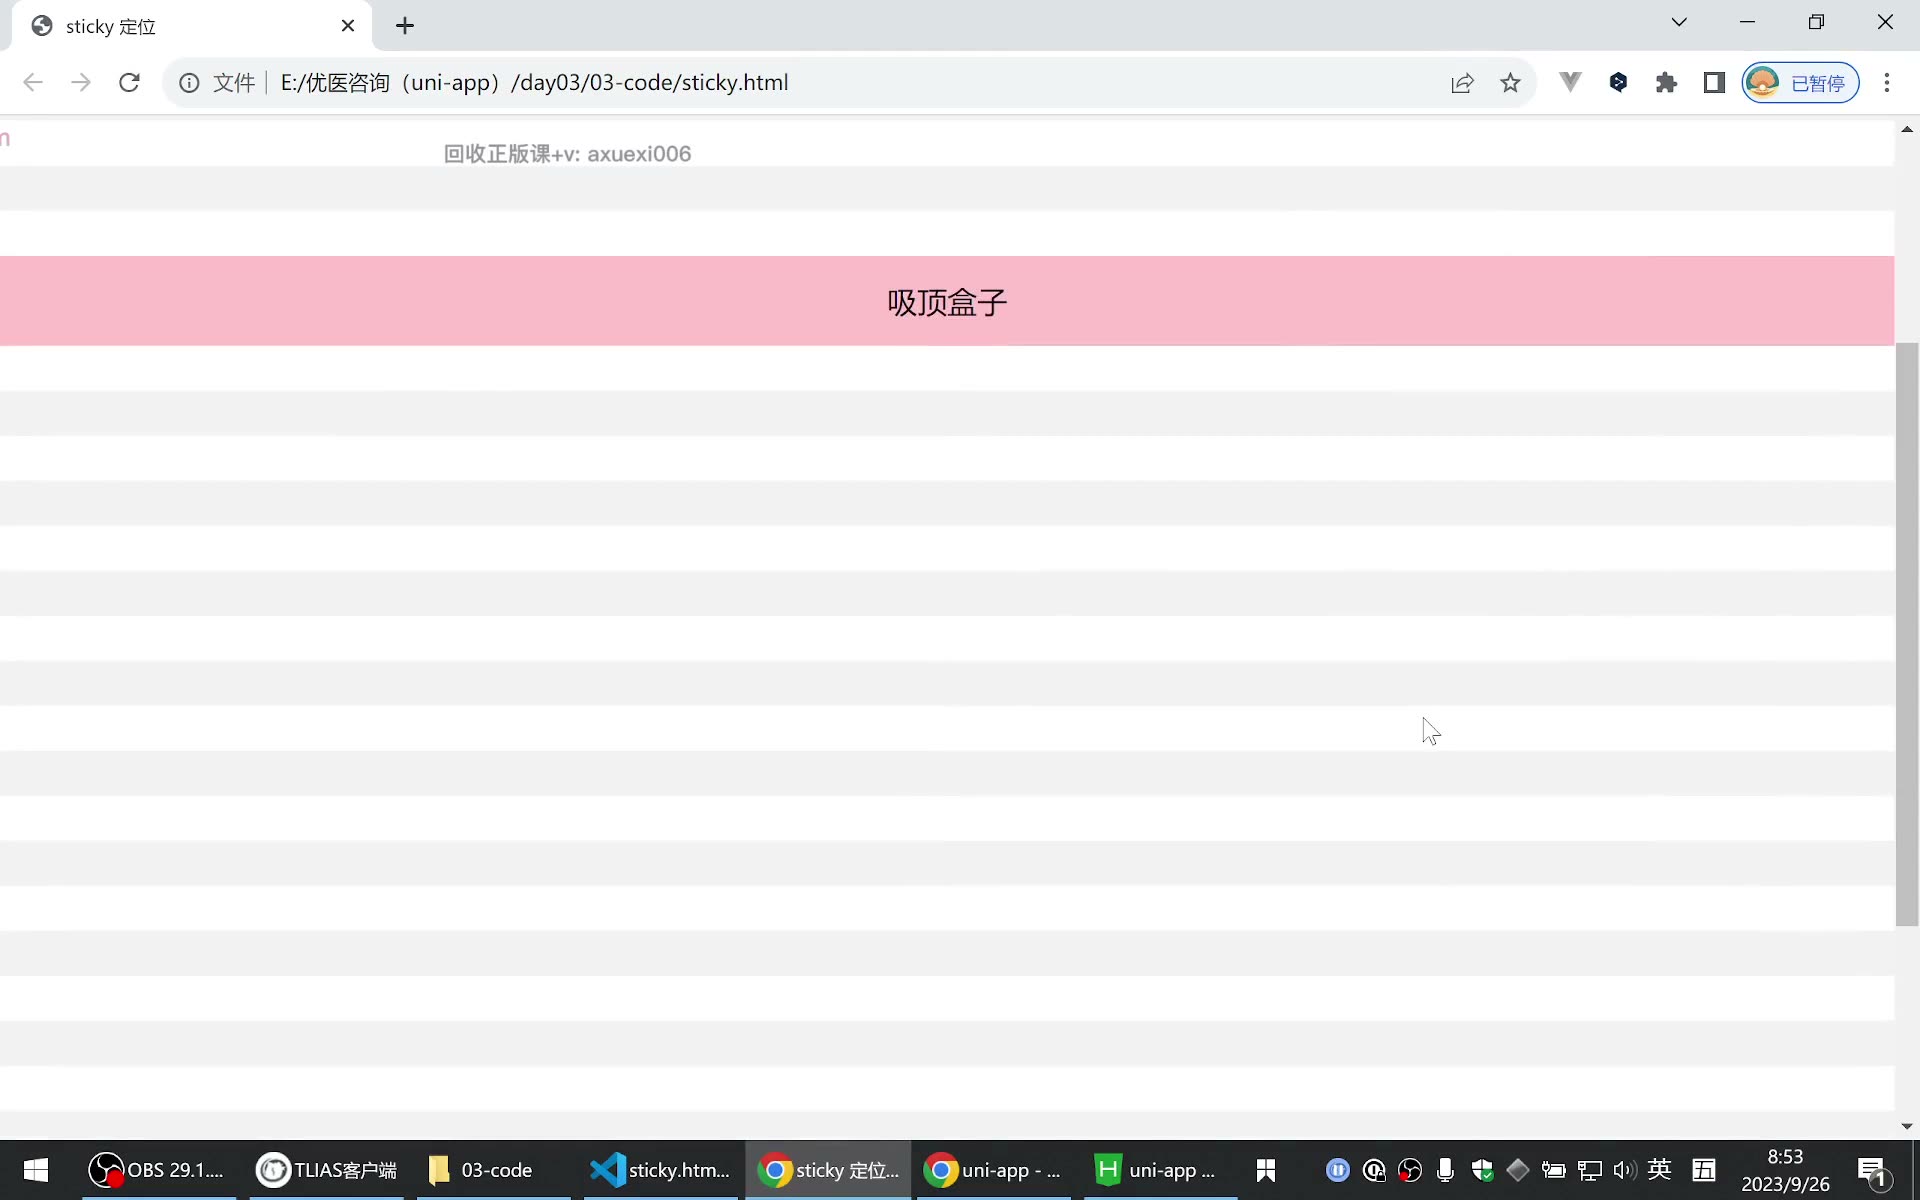The width and height of the screenshot is (1920, 1200).
Task: Click the dark hexagon extension icon
Action: point(1618,83)
